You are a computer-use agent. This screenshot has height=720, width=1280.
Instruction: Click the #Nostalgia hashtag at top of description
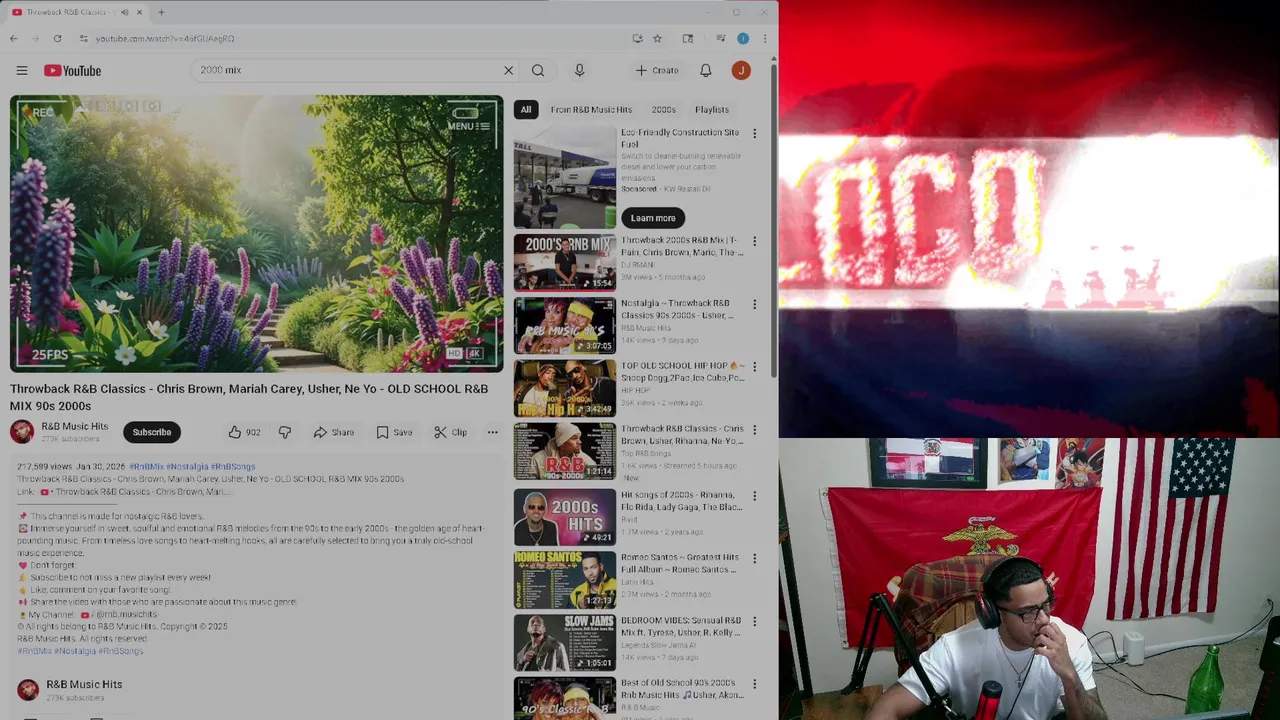pyautogui.click(x=187, y=467)
